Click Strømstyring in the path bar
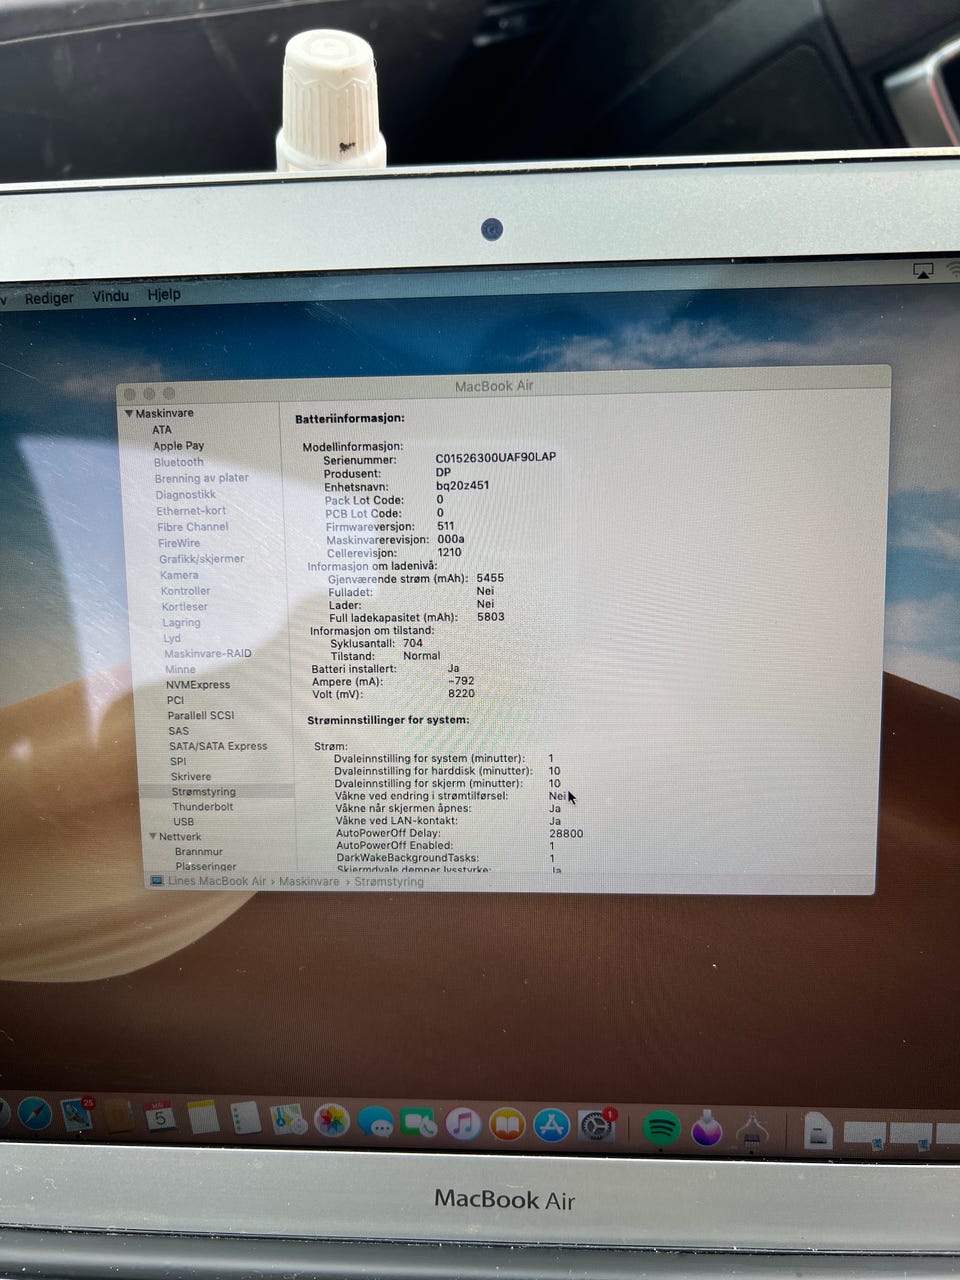 tap(389, 882)
